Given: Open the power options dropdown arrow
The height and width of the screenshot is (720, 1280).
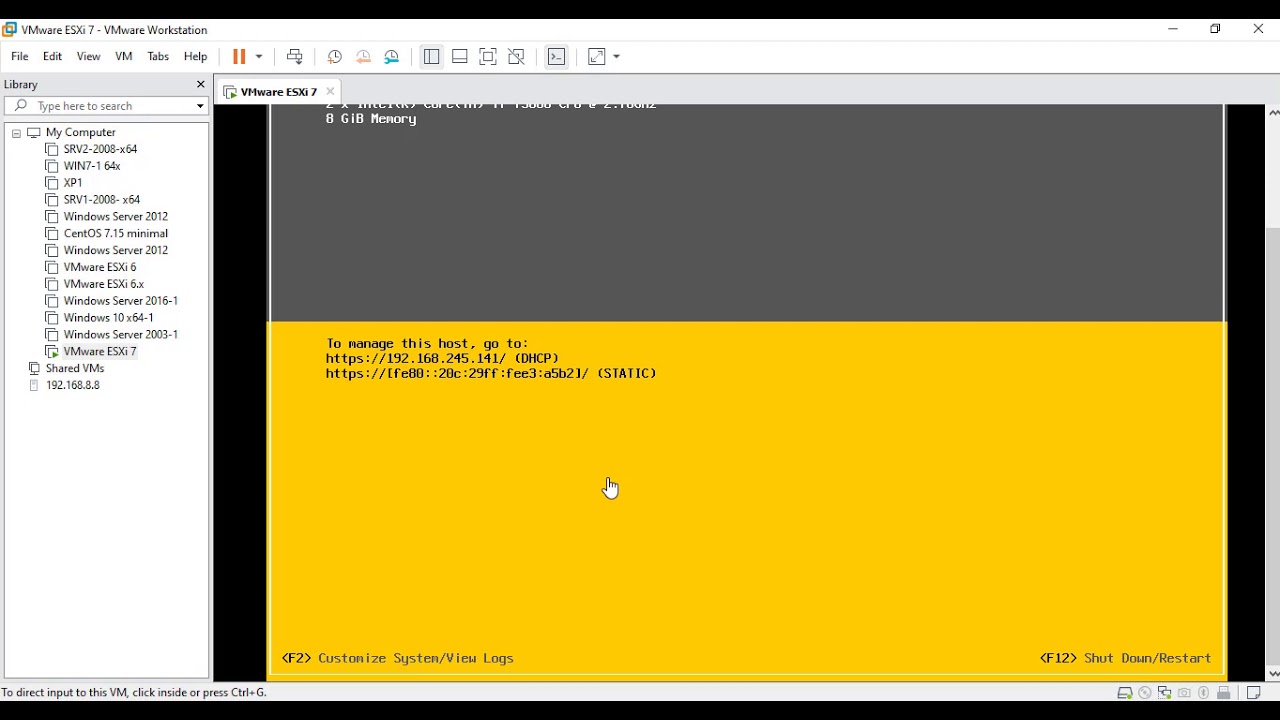Looking at the screenshot, I should click(x=259, y=57).
